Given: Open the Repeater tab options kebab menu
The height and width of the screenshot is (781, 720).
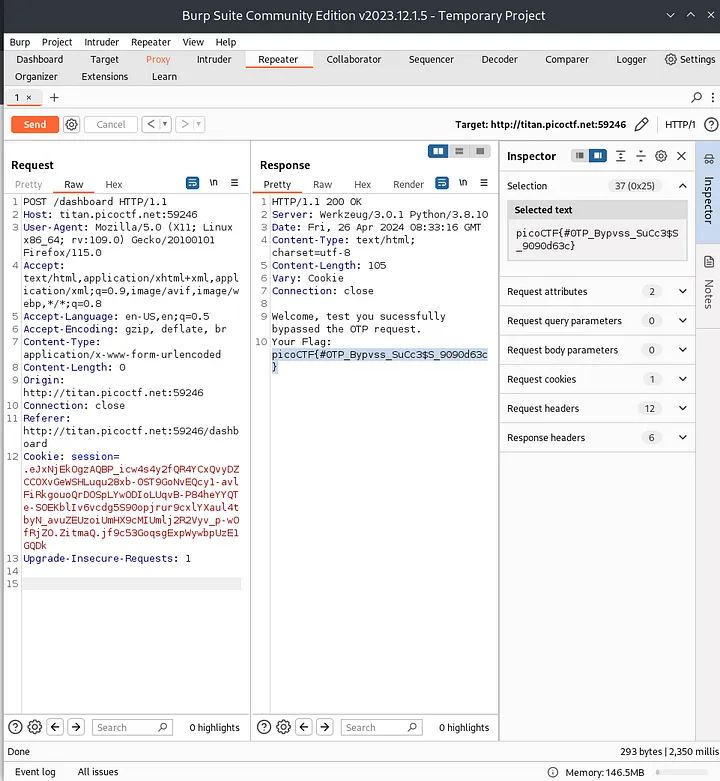Looking at the screenshot, I should pyautogui.click(x=713, y=98).
